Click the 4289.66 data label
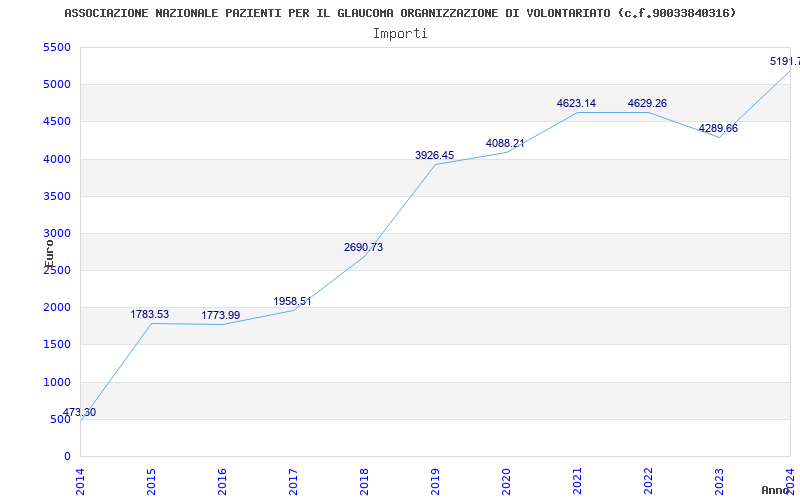This screenshot has height=500, width=800. (718, 128)
